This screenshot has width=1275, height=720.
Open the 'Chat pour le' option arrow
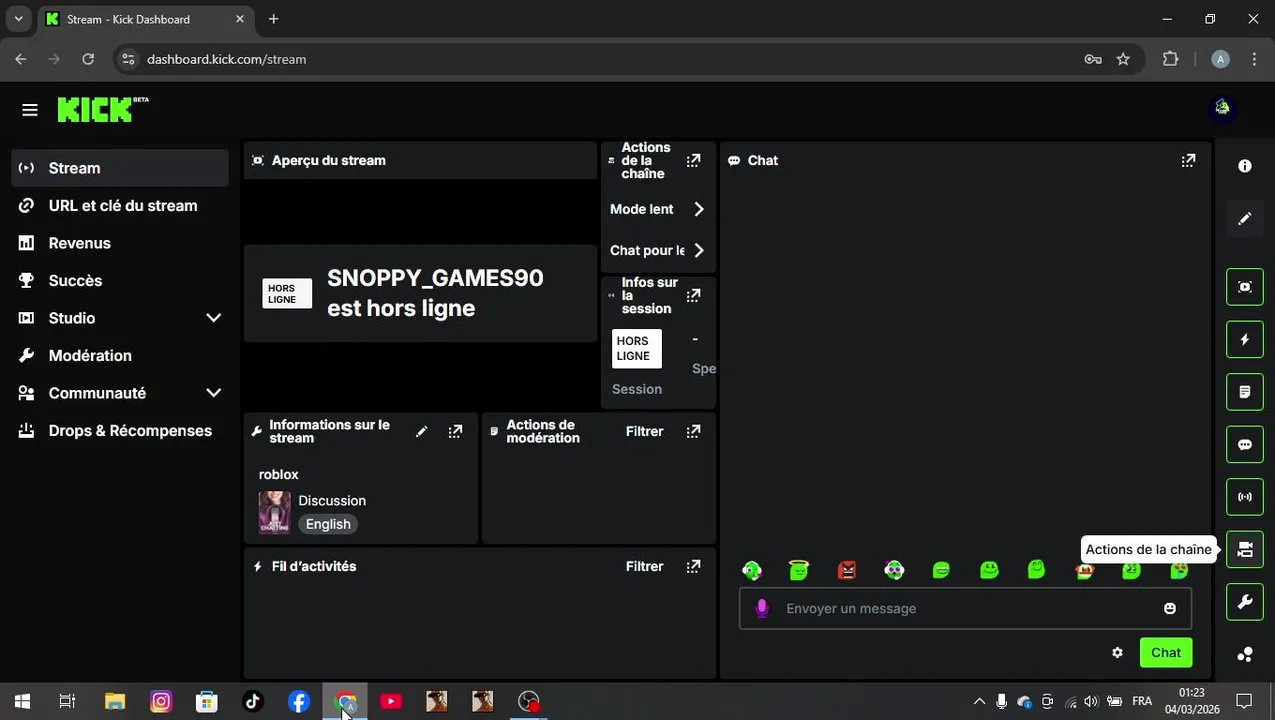[699, 250]
